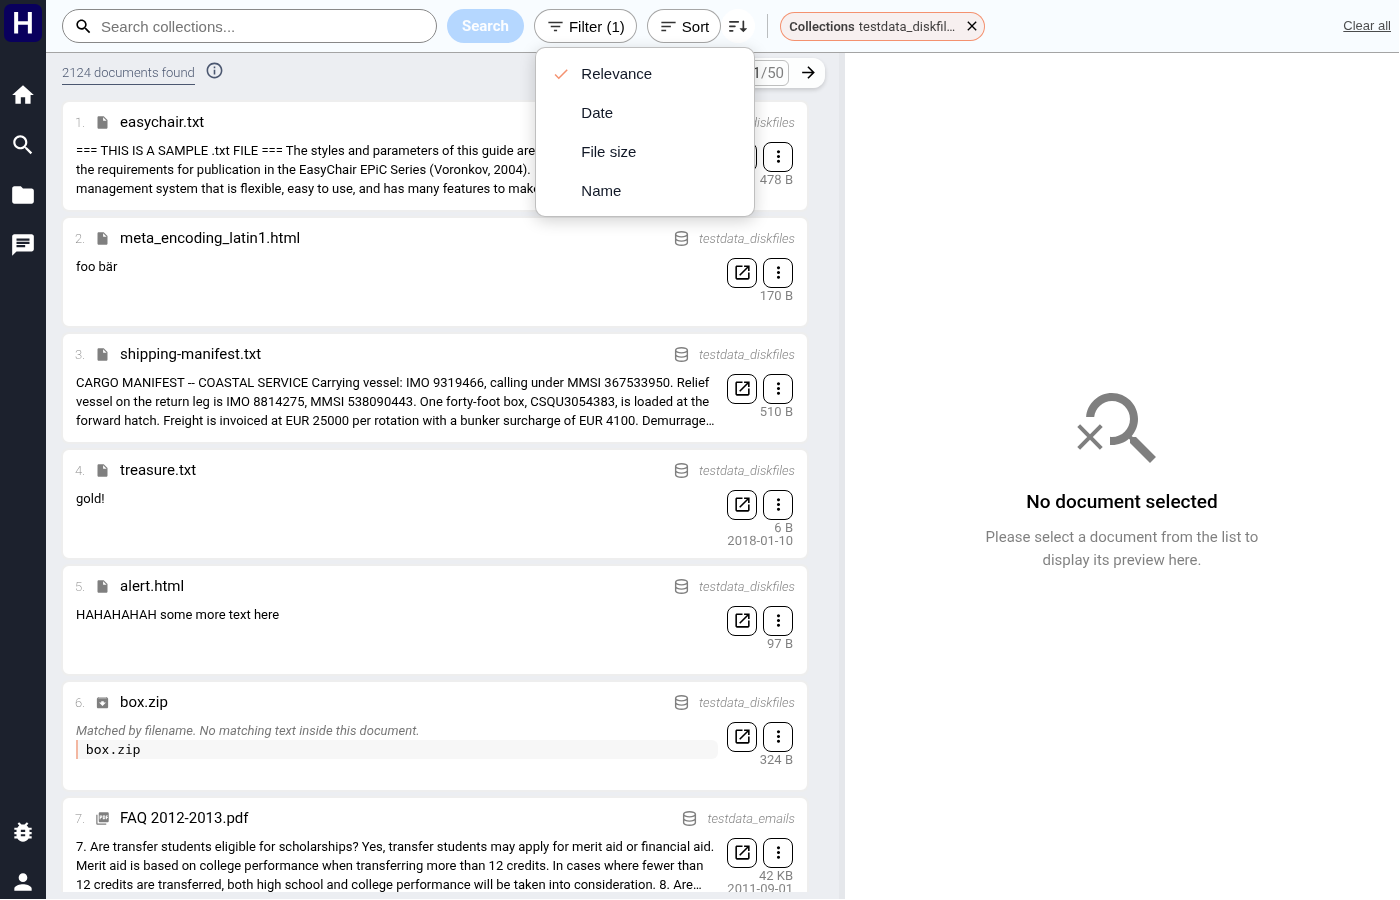1400x900 pixels.
Task: Select the alert.html document title
Action: 152,586
